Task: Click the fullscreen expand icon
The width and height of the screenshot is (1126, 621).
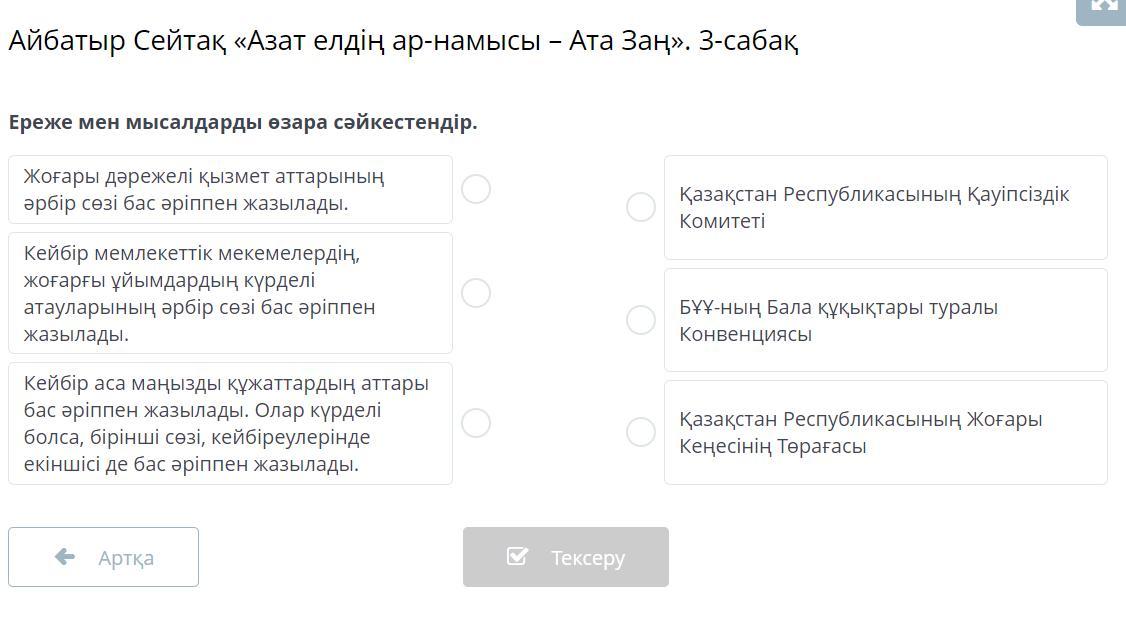Action: click(x=1103, y=6)
